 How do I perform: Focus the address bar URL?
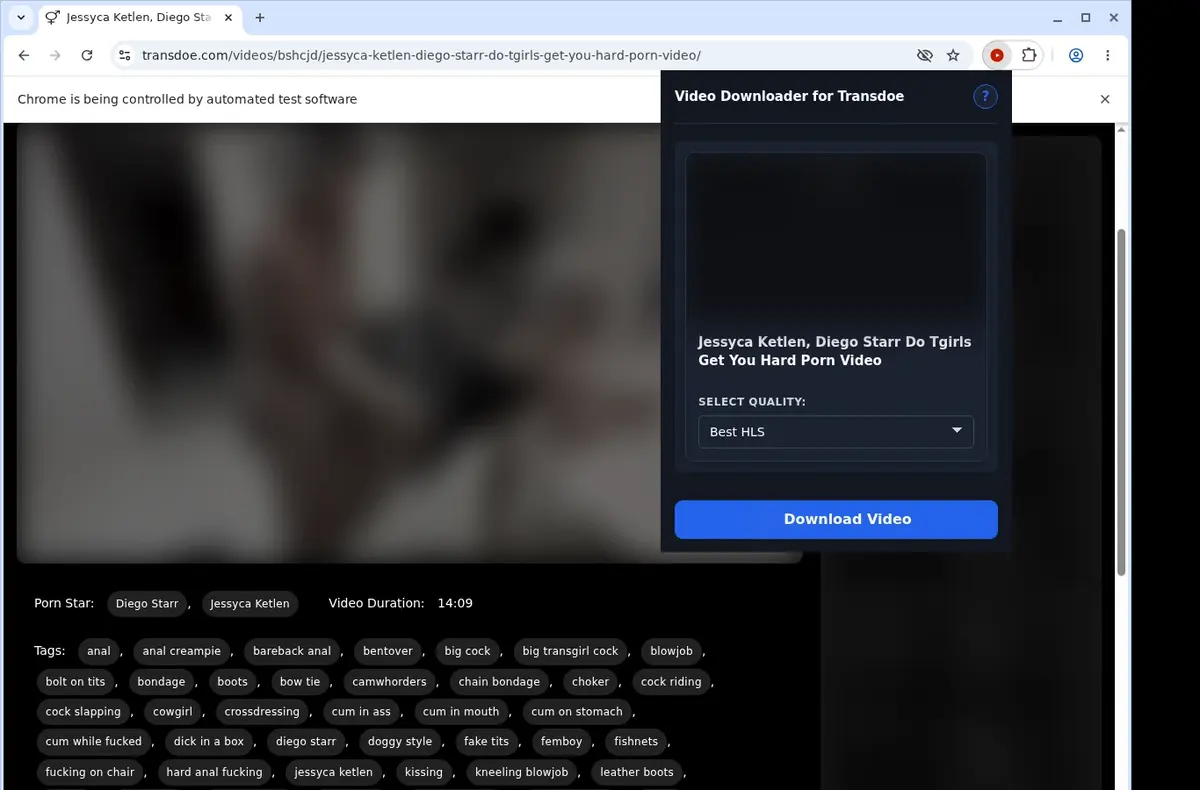421,56
